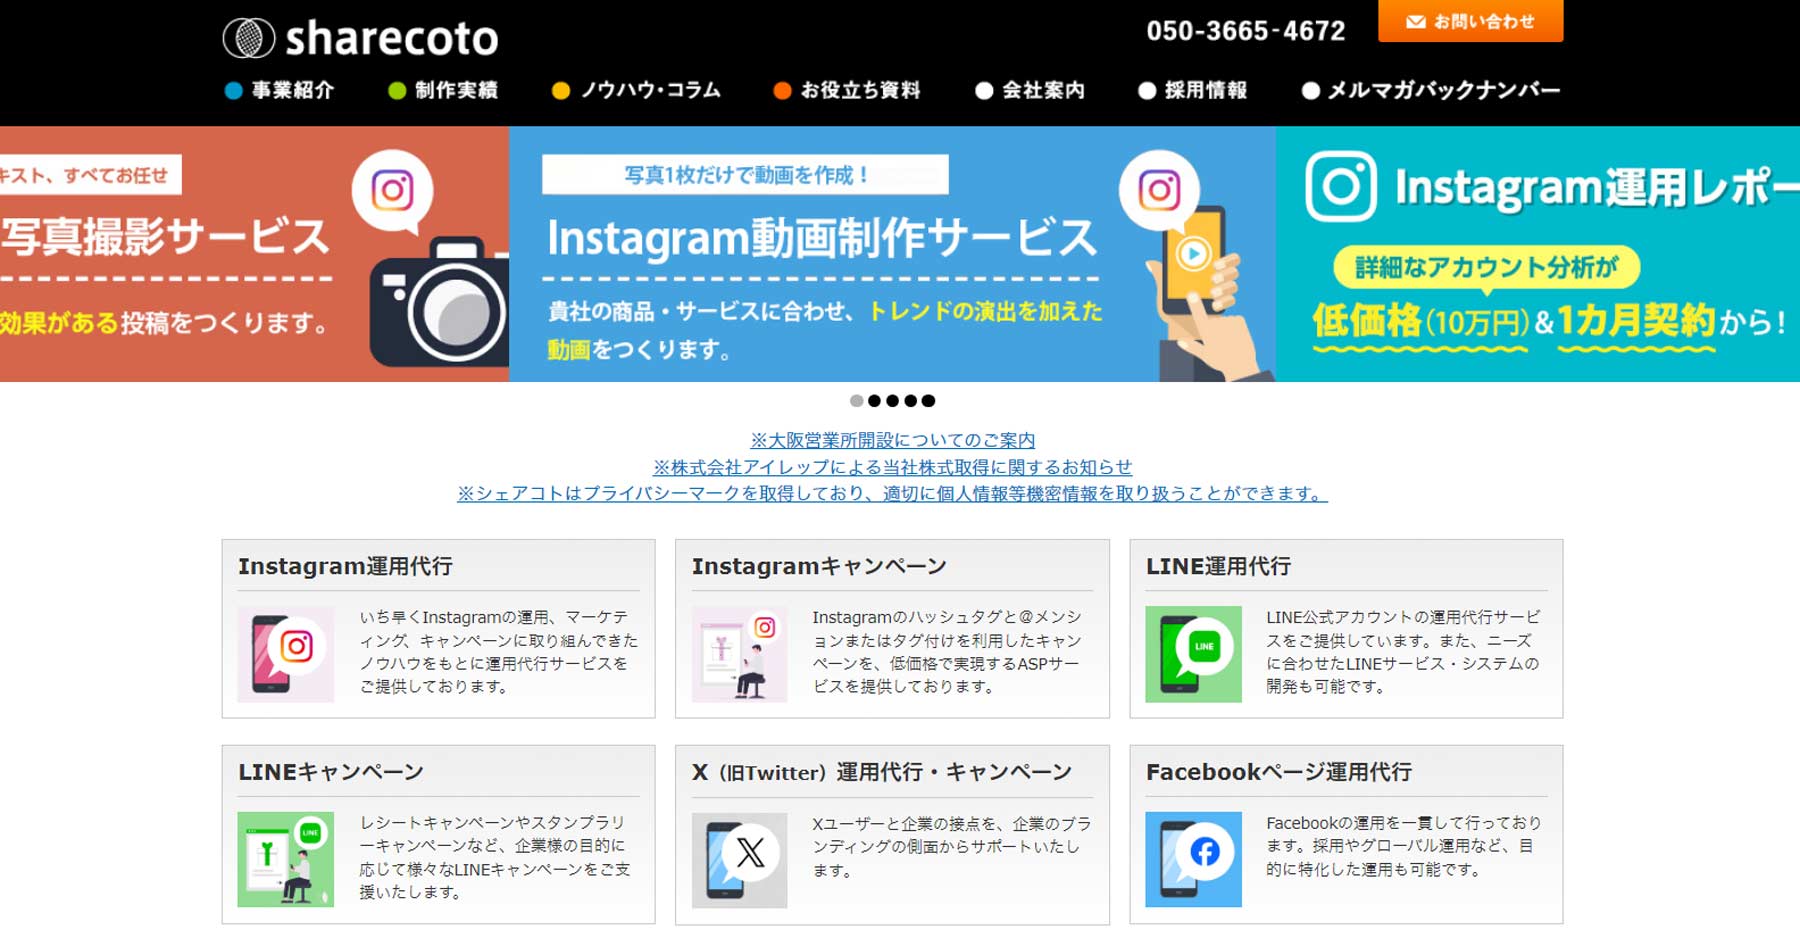This screenshot has width=1800, height=938.
Task: Open the プライバシーマーク取得 notice link
Action: [892, 493]
